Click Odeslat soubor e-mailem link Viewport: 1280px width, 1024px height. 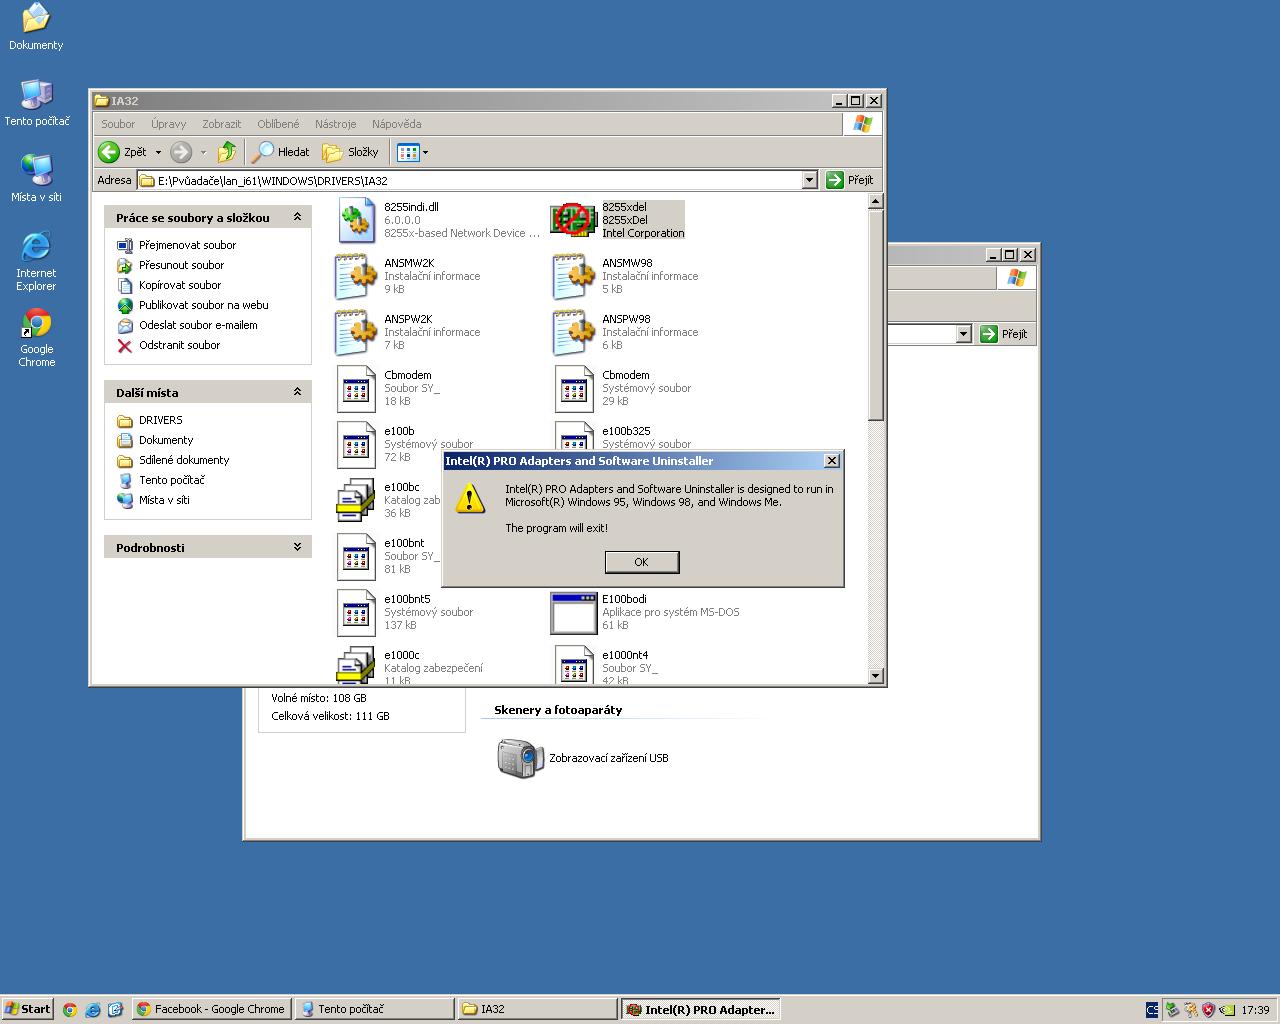point(198,325)
